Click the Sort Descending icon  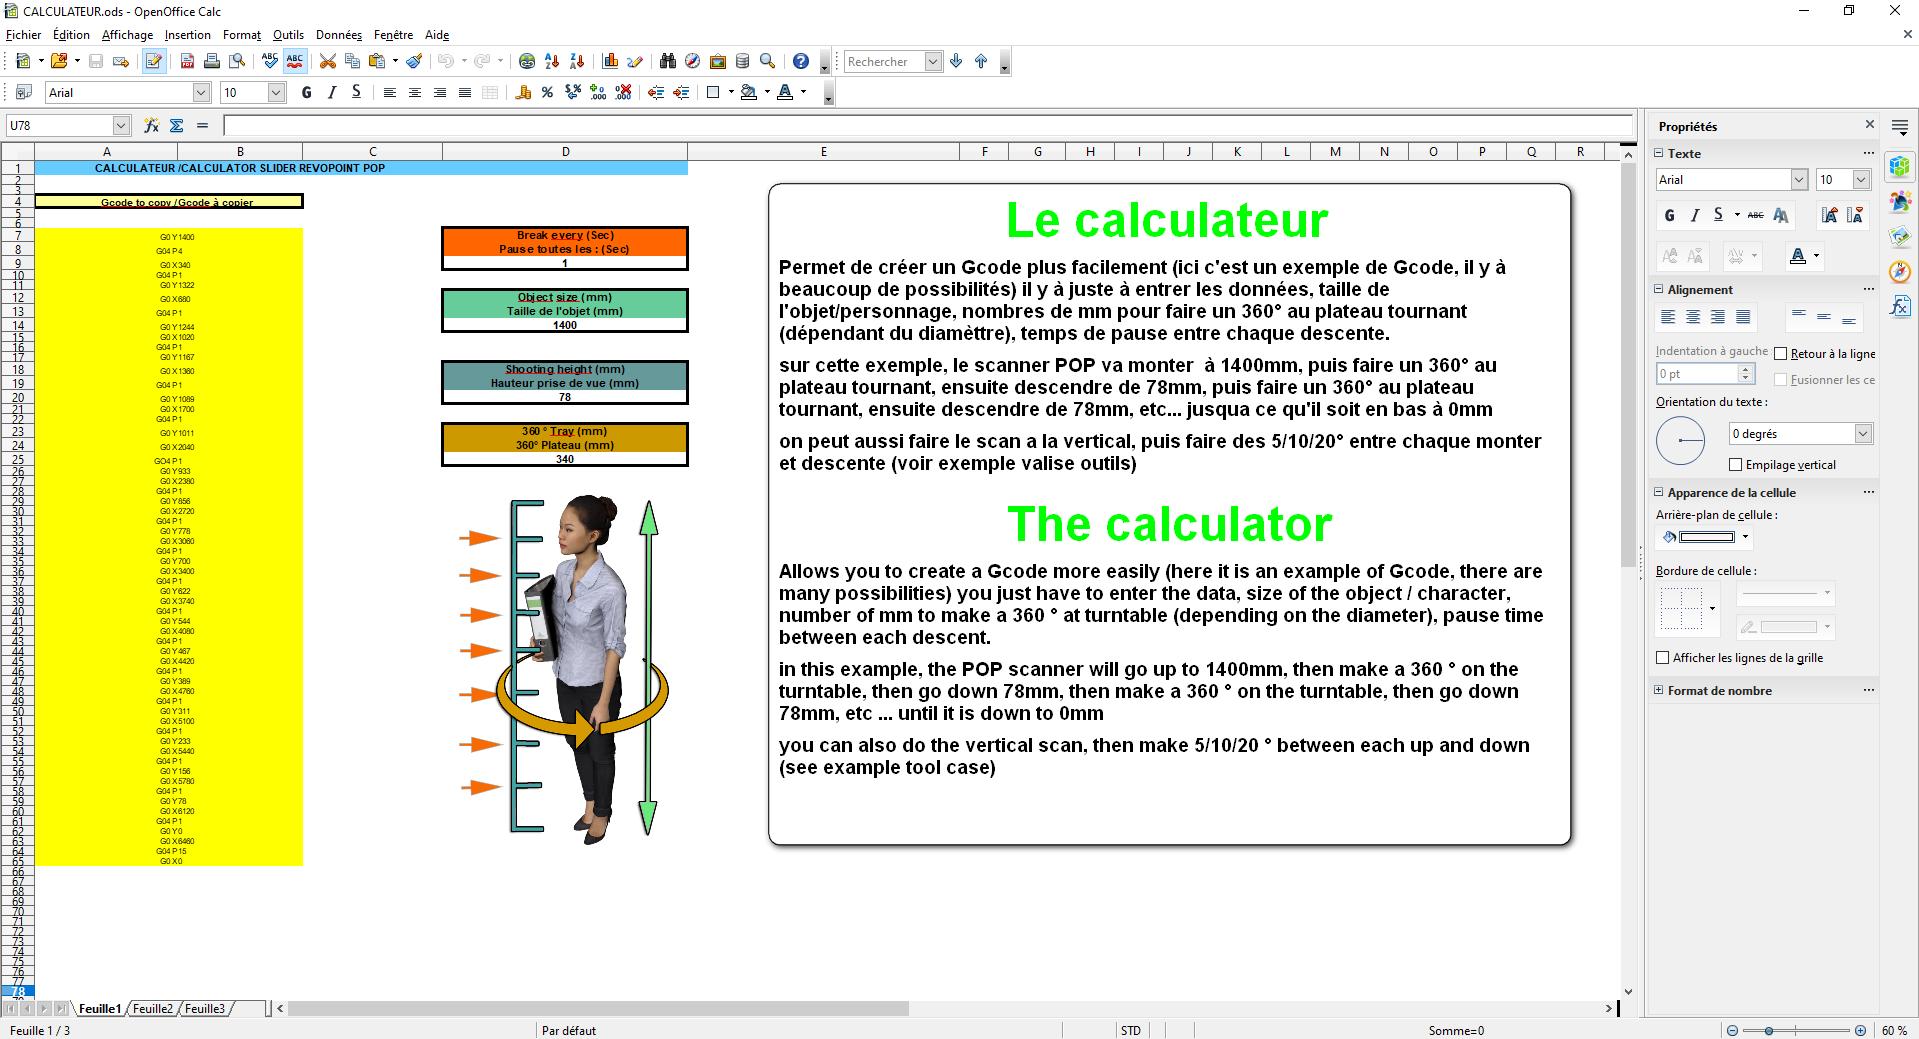577,61
